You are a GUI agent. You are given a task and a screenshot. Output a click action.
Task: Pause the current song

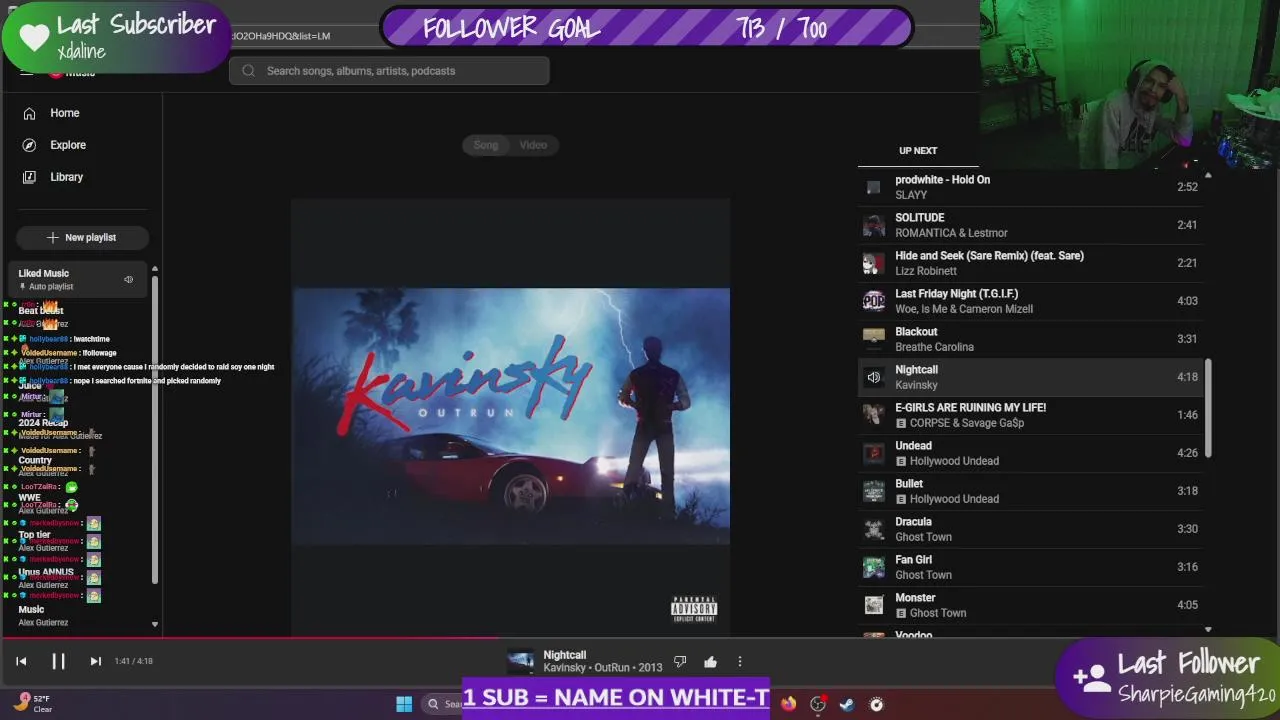click(58, 661)
